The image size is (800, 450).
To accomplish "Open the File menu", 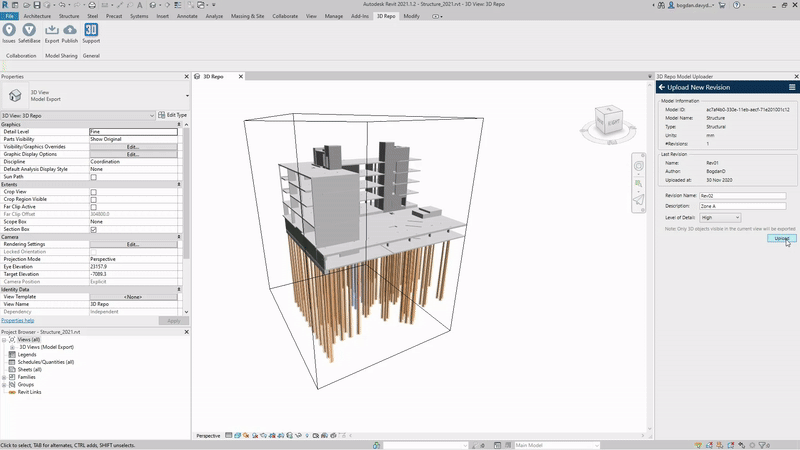I will (x=9, y=16).
